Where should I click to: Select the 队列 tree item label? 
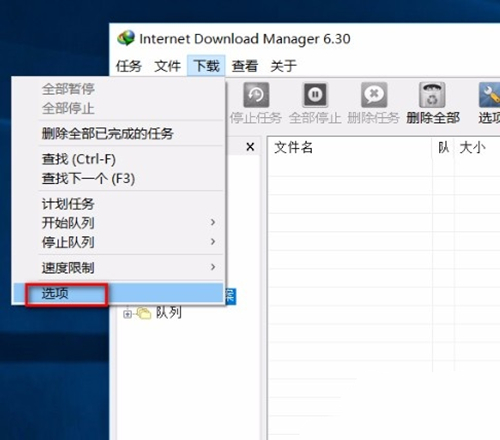[x=169, y=313]
